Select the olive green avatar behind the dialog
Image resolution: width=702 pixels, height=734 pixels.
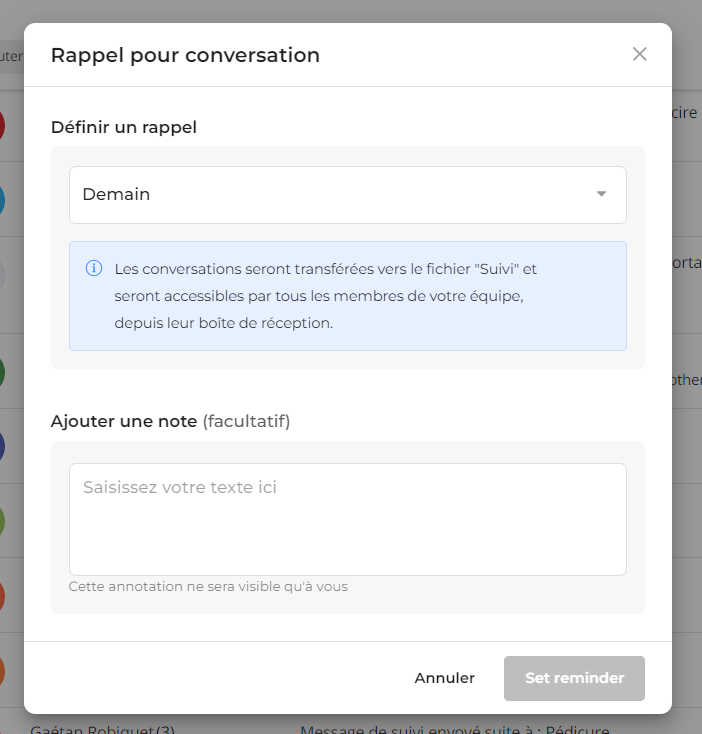pos(2,521)
